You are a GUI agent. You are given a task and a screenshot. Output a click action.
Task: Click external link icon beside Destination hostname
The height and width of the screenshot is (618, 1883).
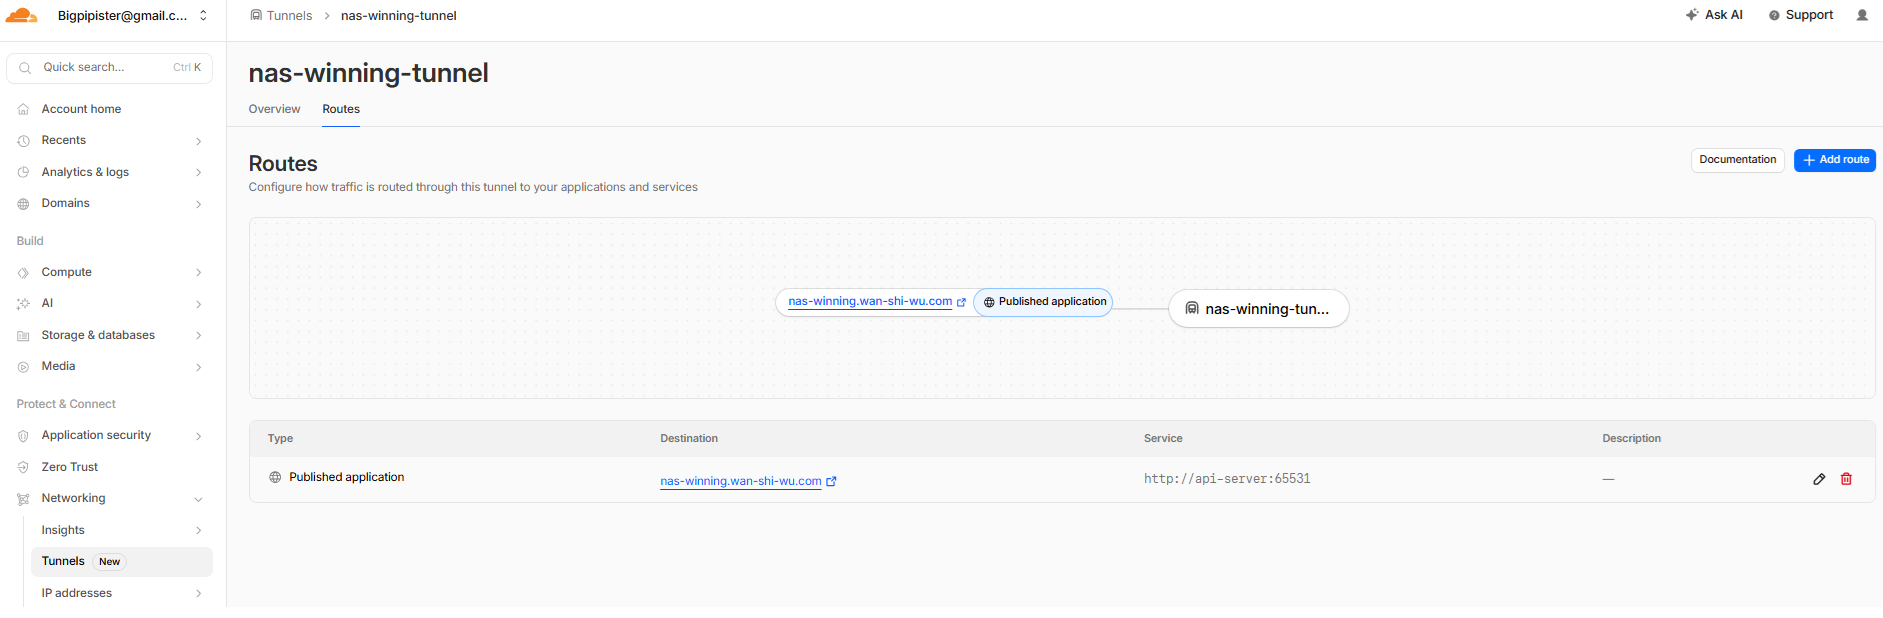click(x=831, y=481)
